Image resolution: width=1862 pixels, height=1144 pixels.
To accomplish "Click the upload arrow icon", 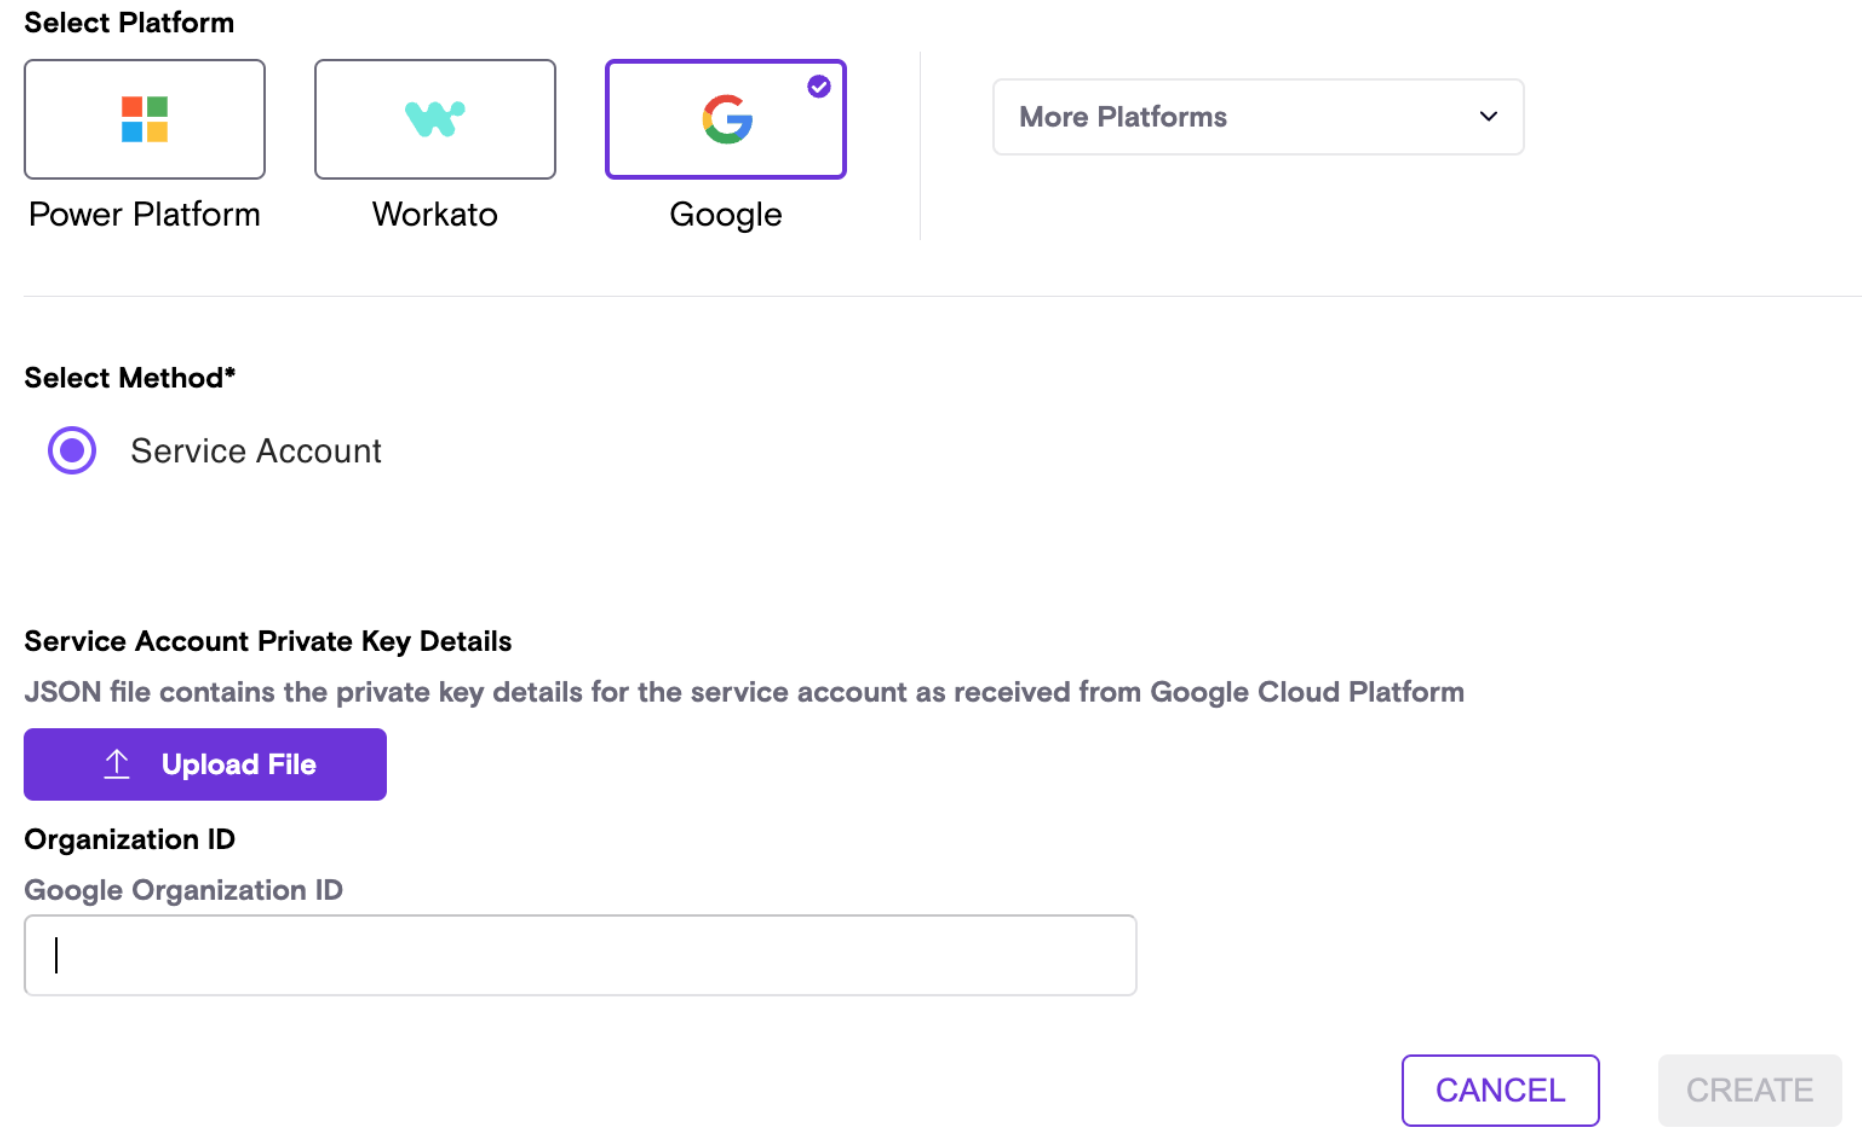I will pos(117,764).
